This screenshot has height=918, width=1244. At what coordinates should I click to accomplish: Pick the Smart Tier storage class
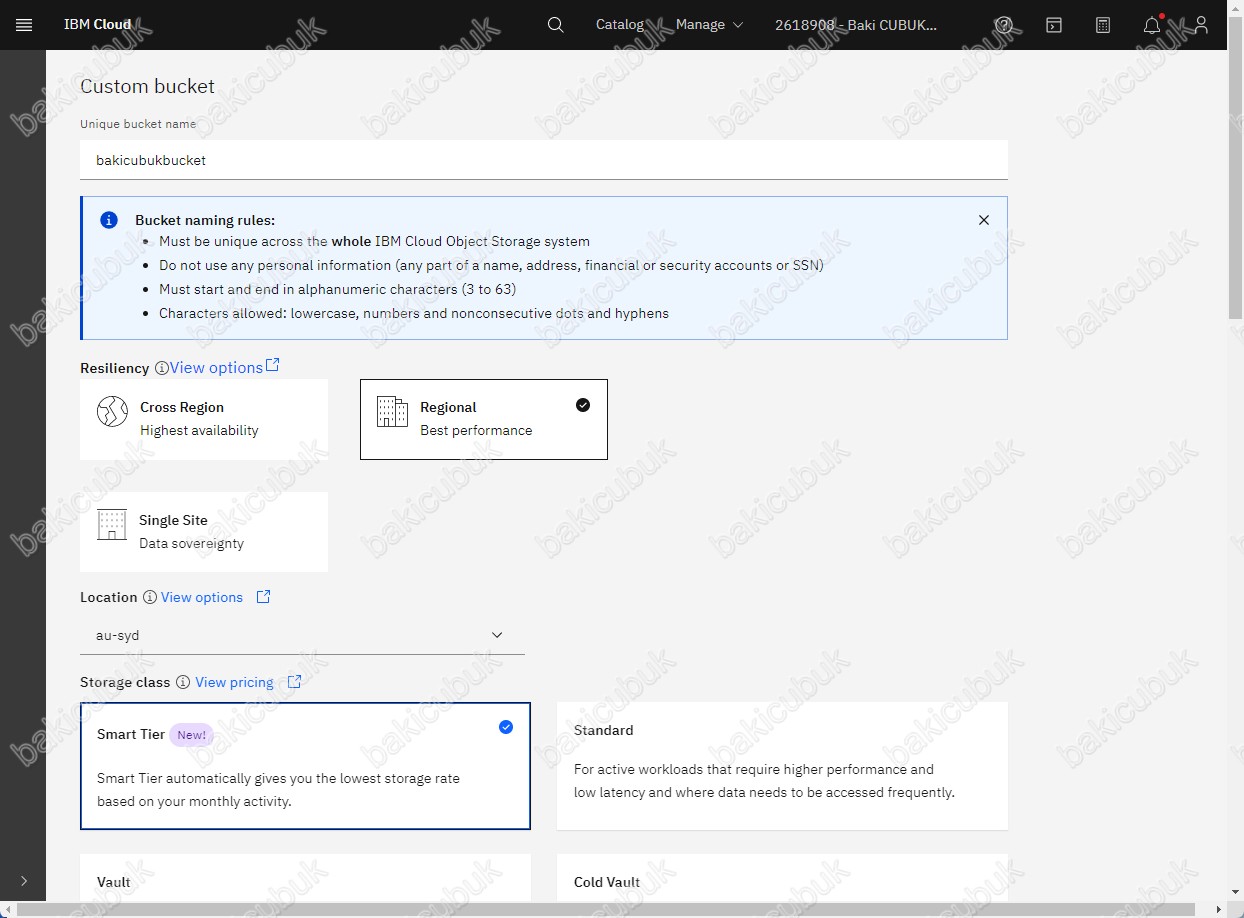click(305, 765)
